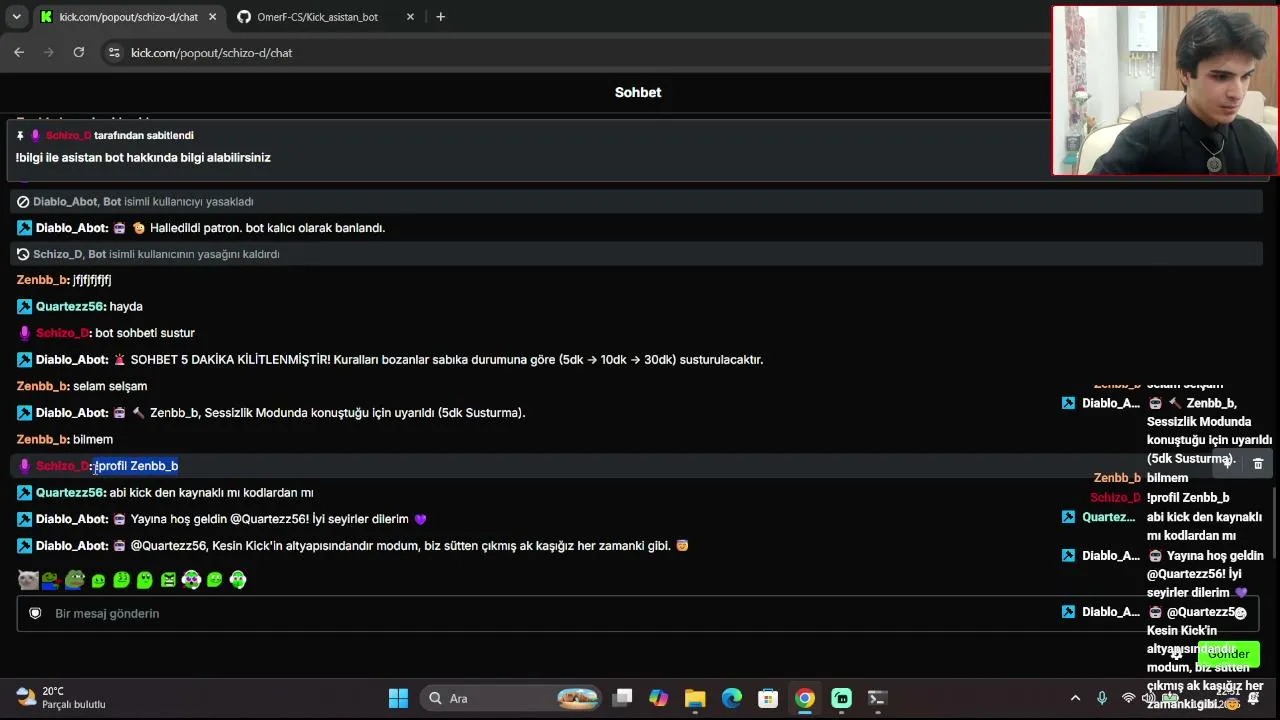Insert the white cat emote

click(x=28, y=580)
